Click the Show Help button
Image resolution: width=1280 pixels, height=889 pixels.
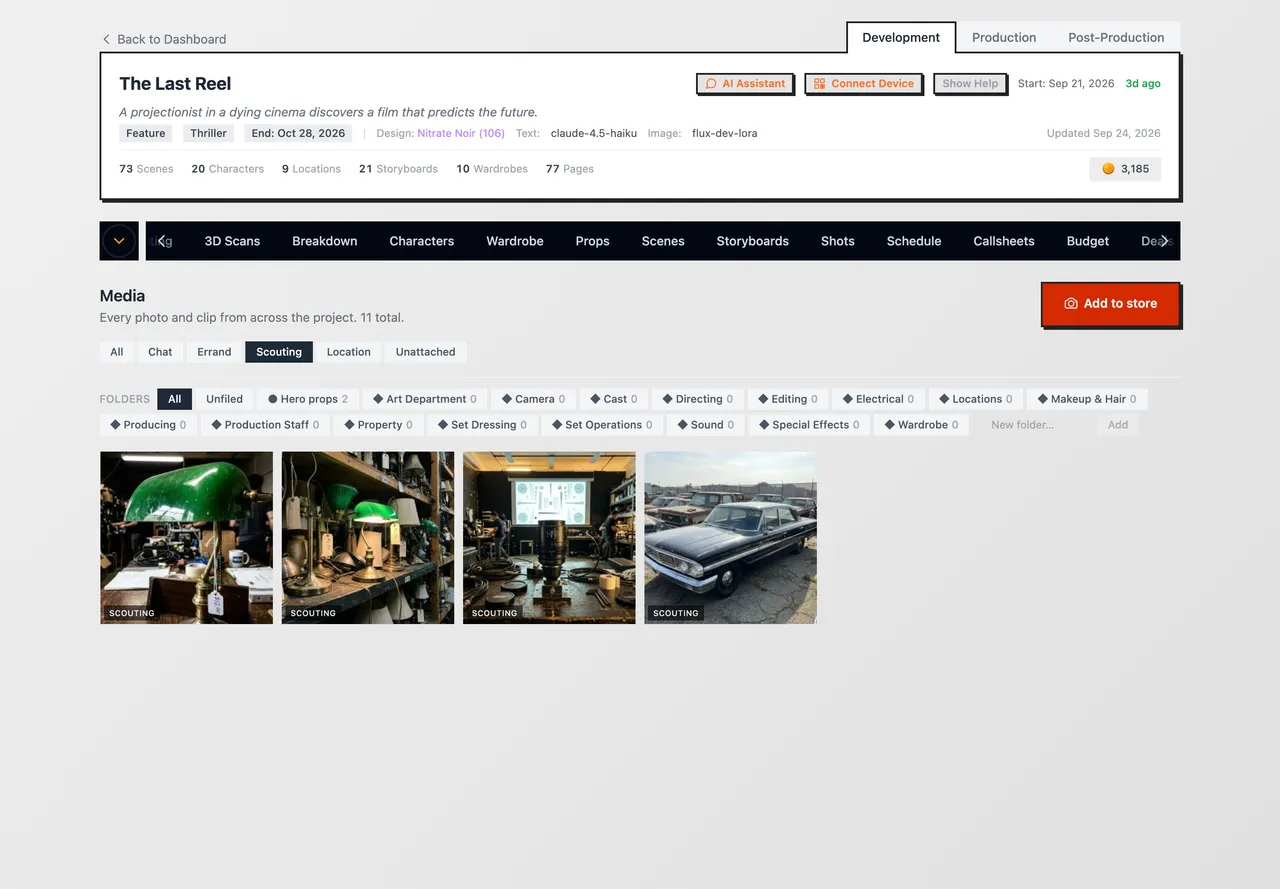coord(970,84)
